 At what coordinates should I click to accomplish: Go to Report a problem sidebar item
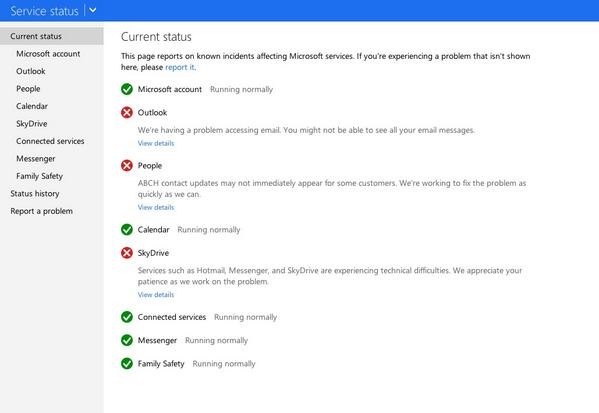pyautogui.click(x=41, y=211)
